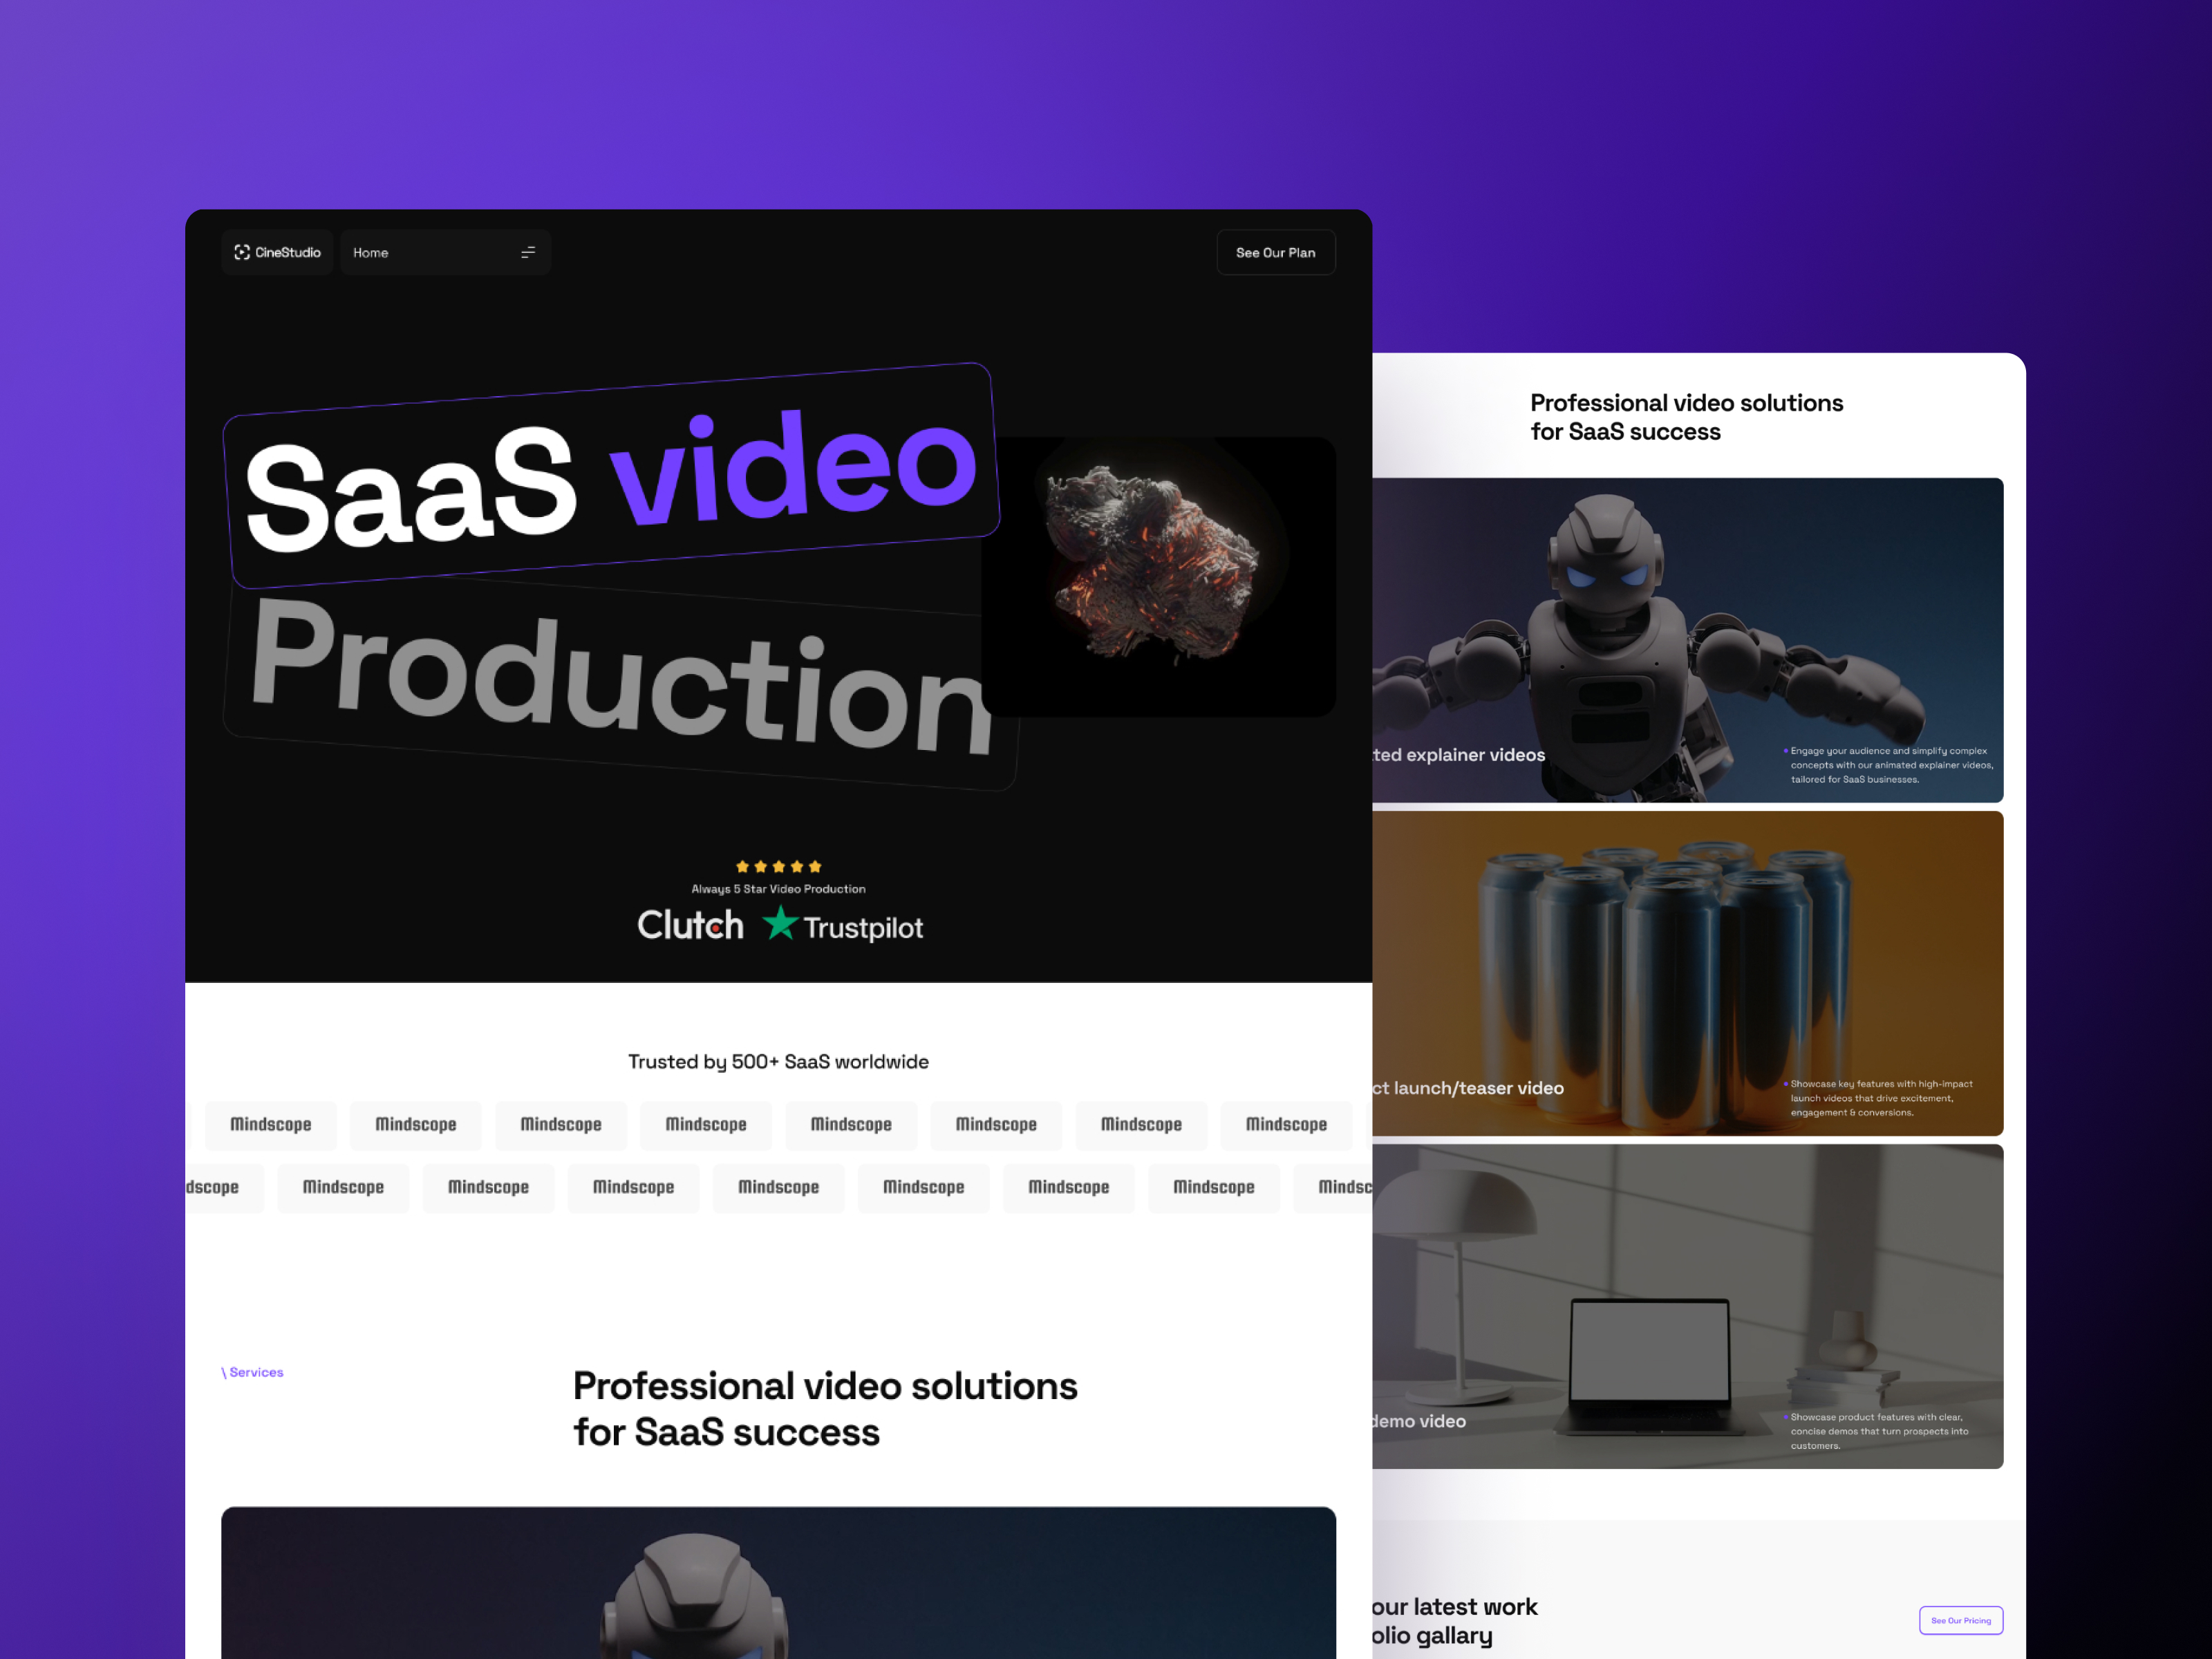Click the Services section label
Screen dimensions: 2212x1659
(x=252, y=1372)
